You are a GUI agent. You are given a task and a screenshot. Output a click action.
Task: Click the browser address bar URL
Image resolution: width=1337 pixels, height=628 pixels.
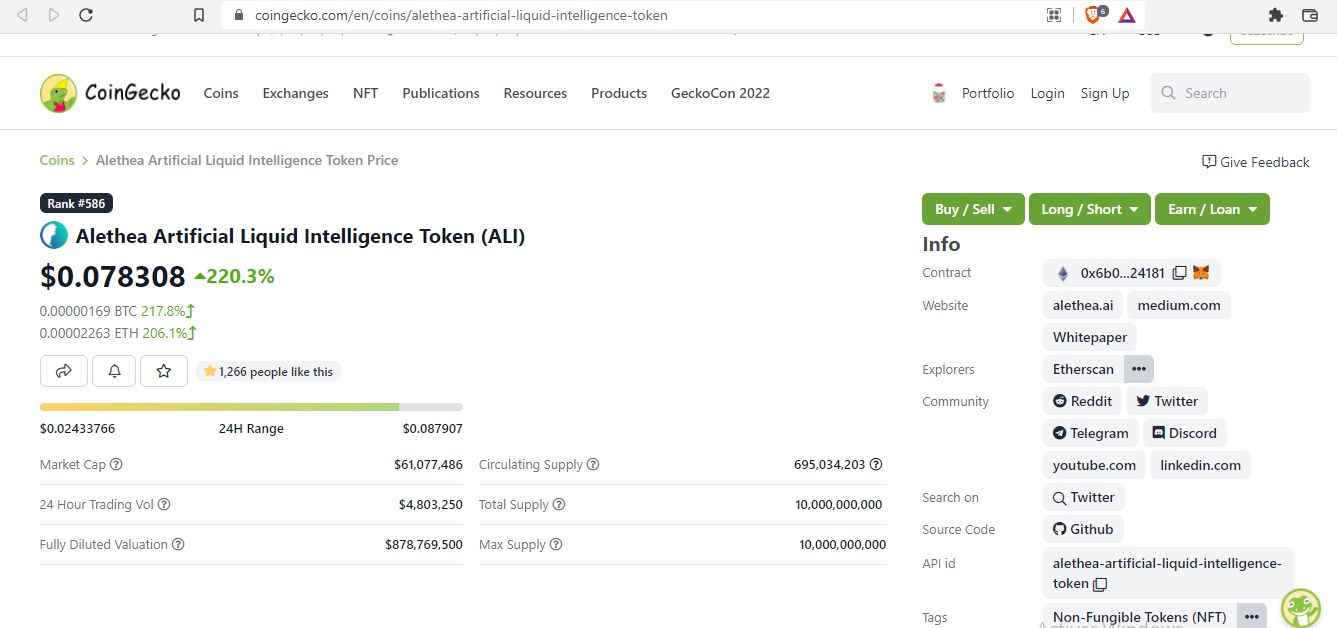point(461,15)
